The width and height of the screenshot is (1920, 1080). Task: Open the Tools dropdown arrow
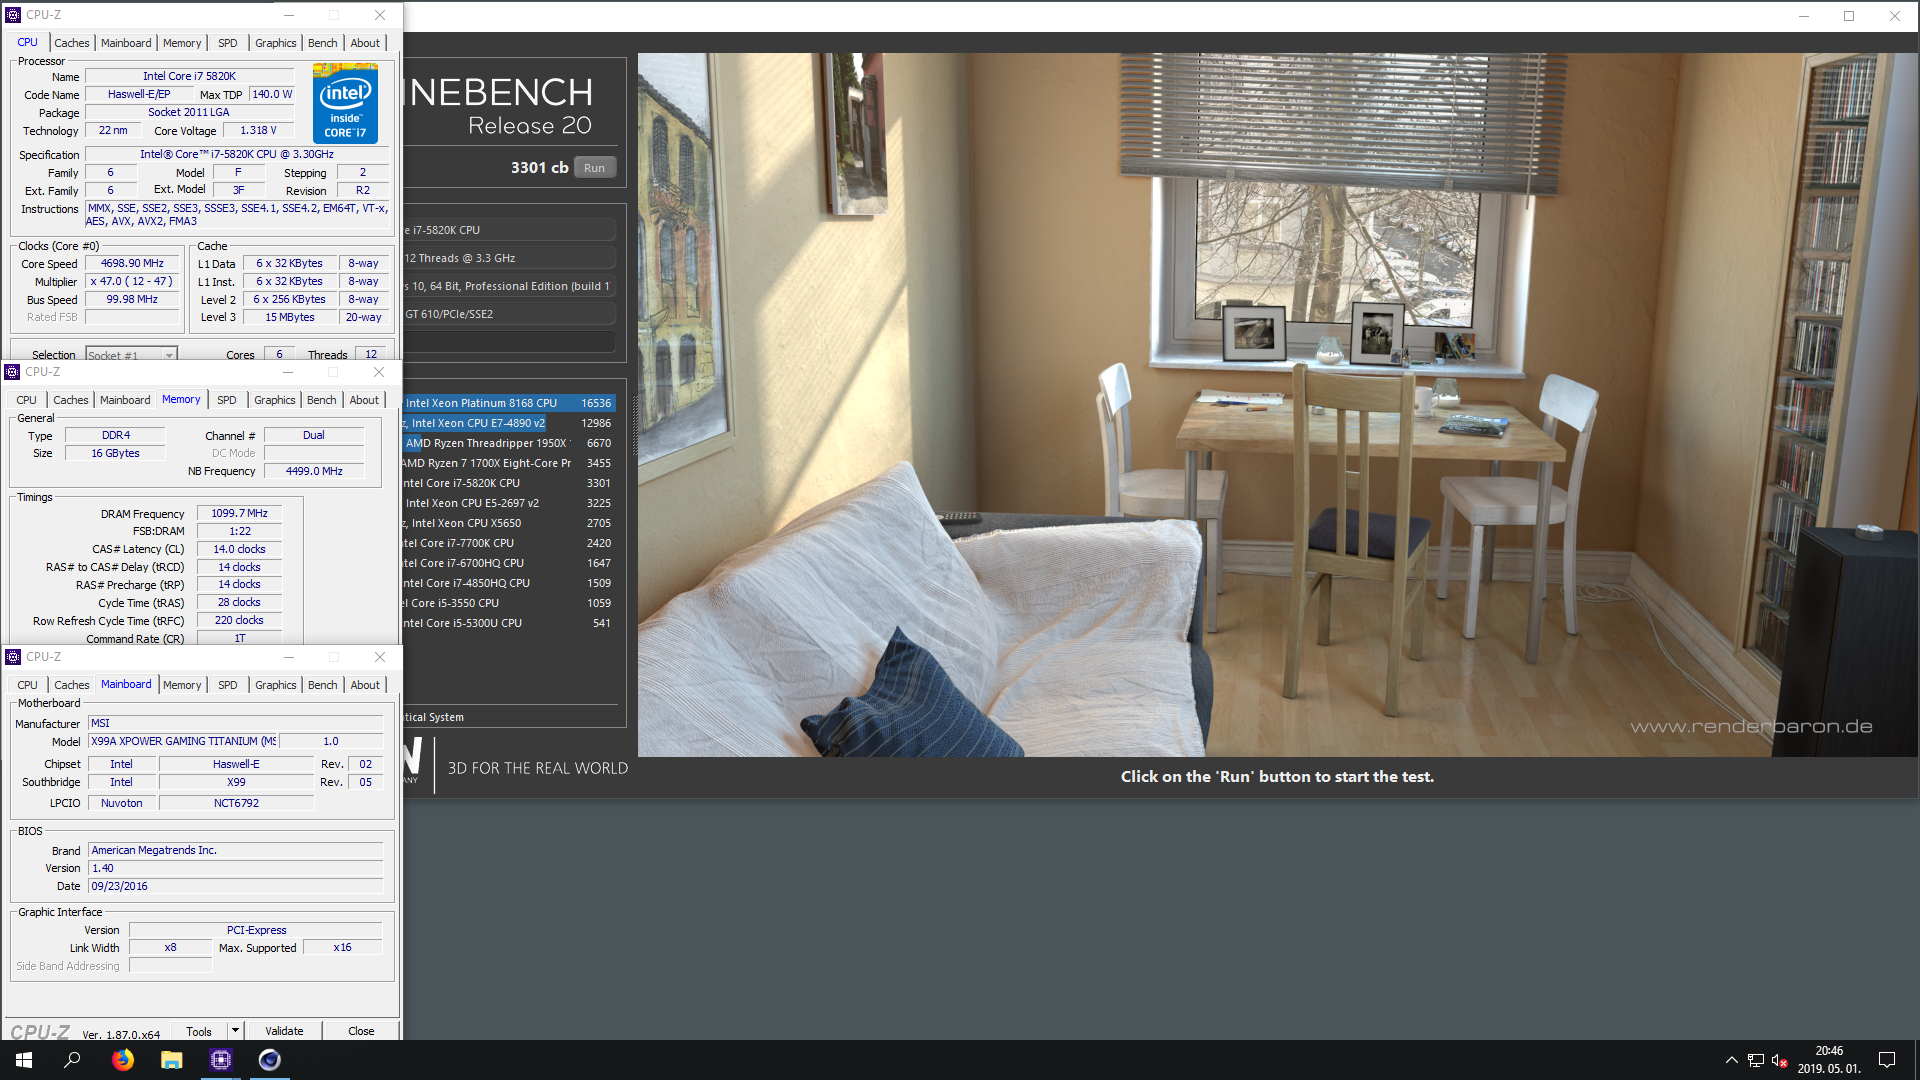pyautogui.click(x=235, y=1031)
